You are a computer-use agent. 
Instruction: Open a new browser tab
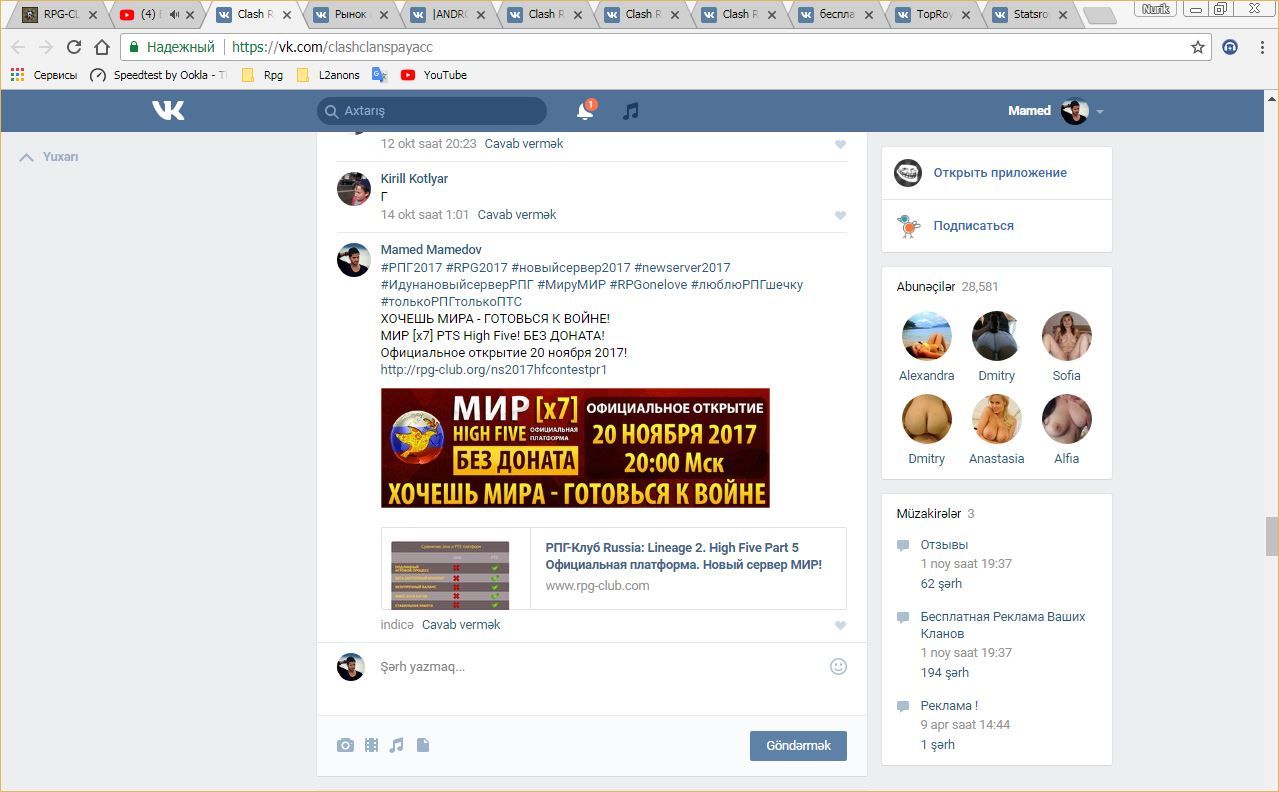point(1099,15)
